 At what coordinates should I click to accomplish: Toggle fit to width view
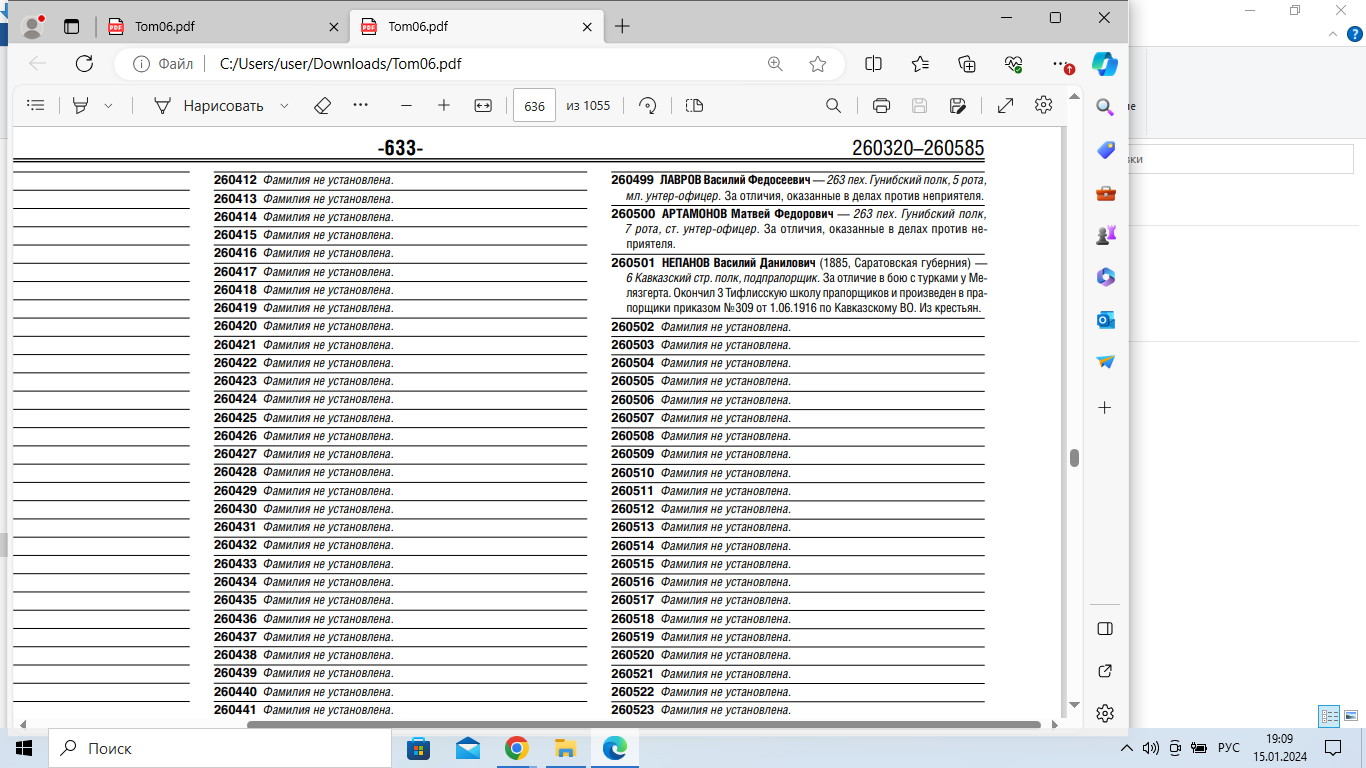pyautogui.click(x=483, y=105)
